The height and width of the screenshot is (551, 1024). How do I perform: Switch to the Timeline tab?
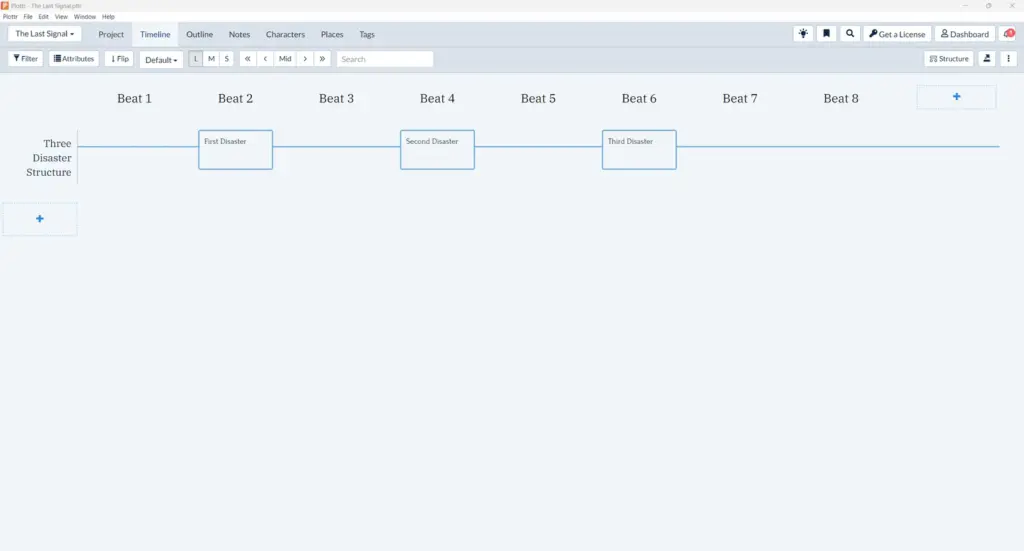[155, 35]
